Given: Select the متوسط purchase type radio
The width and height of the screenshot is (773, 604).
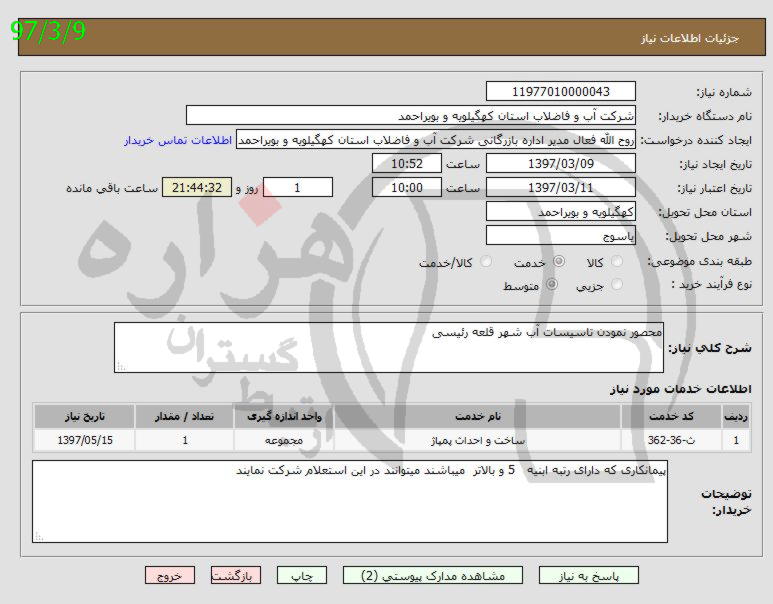Looking at the screenshot, I should (x=552, y=284).
